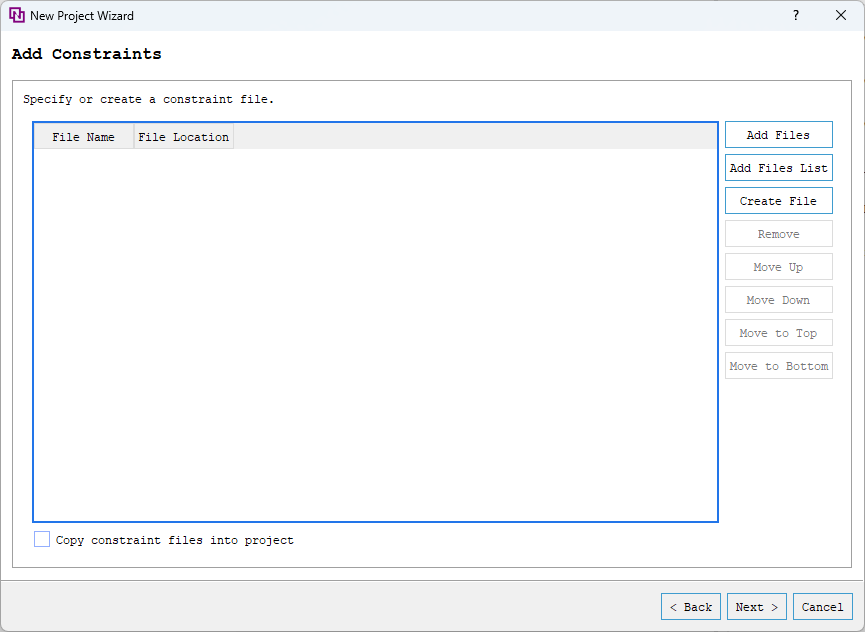This screenshot has width=865, height=632.
Task: Click the Add Files button
Action: [x=778, y=134]
